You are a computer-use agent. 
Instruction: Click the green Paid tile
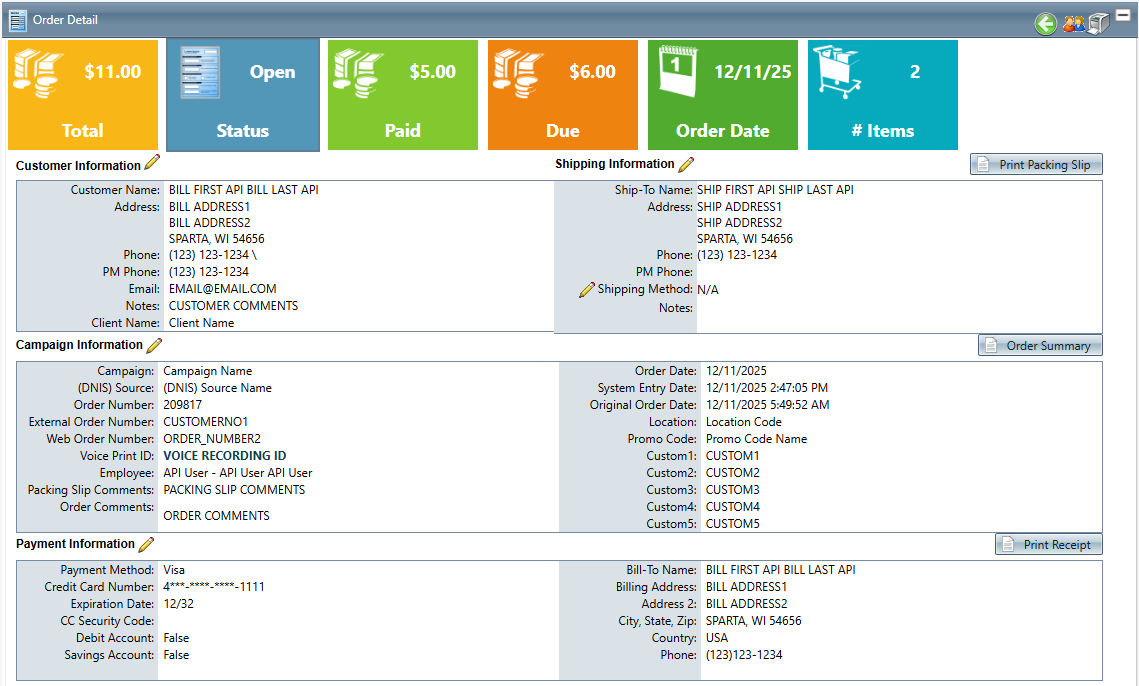click(x=403, y=95)
